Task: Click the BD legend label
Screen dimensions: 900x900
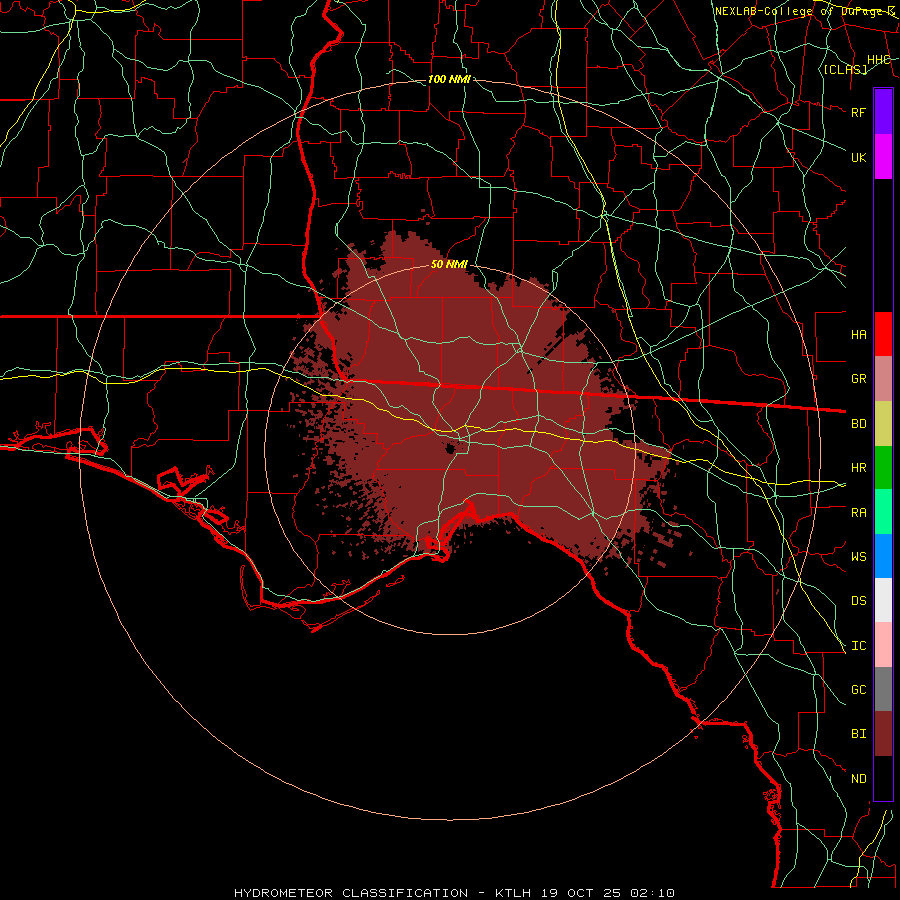Action: pyautogui.click(x=858, y=424)
